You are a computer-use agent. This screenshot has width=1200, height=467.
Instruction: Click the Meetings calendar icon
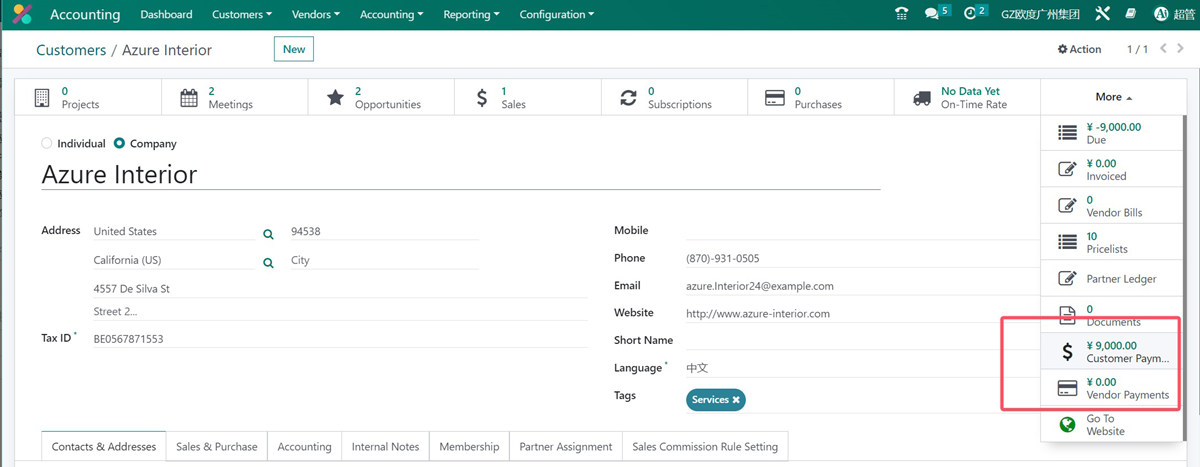click(189, 98)
